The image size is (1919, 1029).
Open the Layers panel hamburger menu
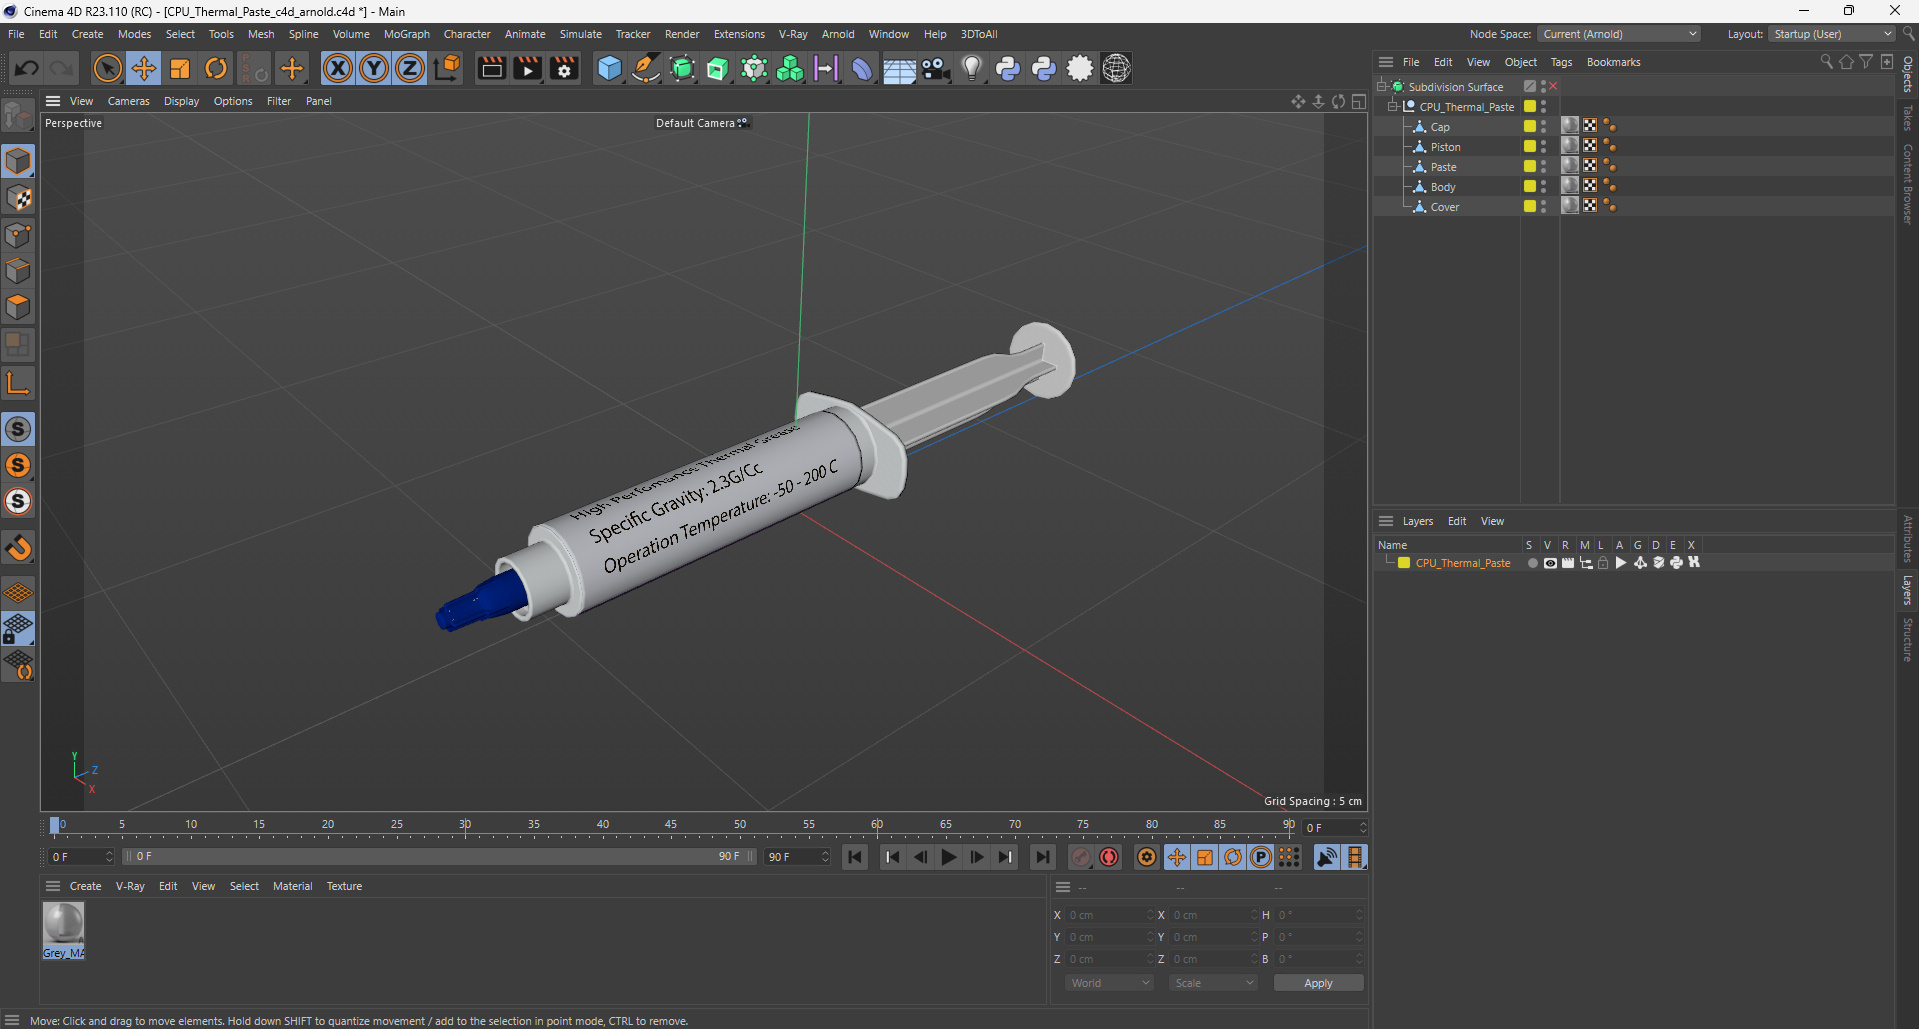click(x=1386, y=521)
